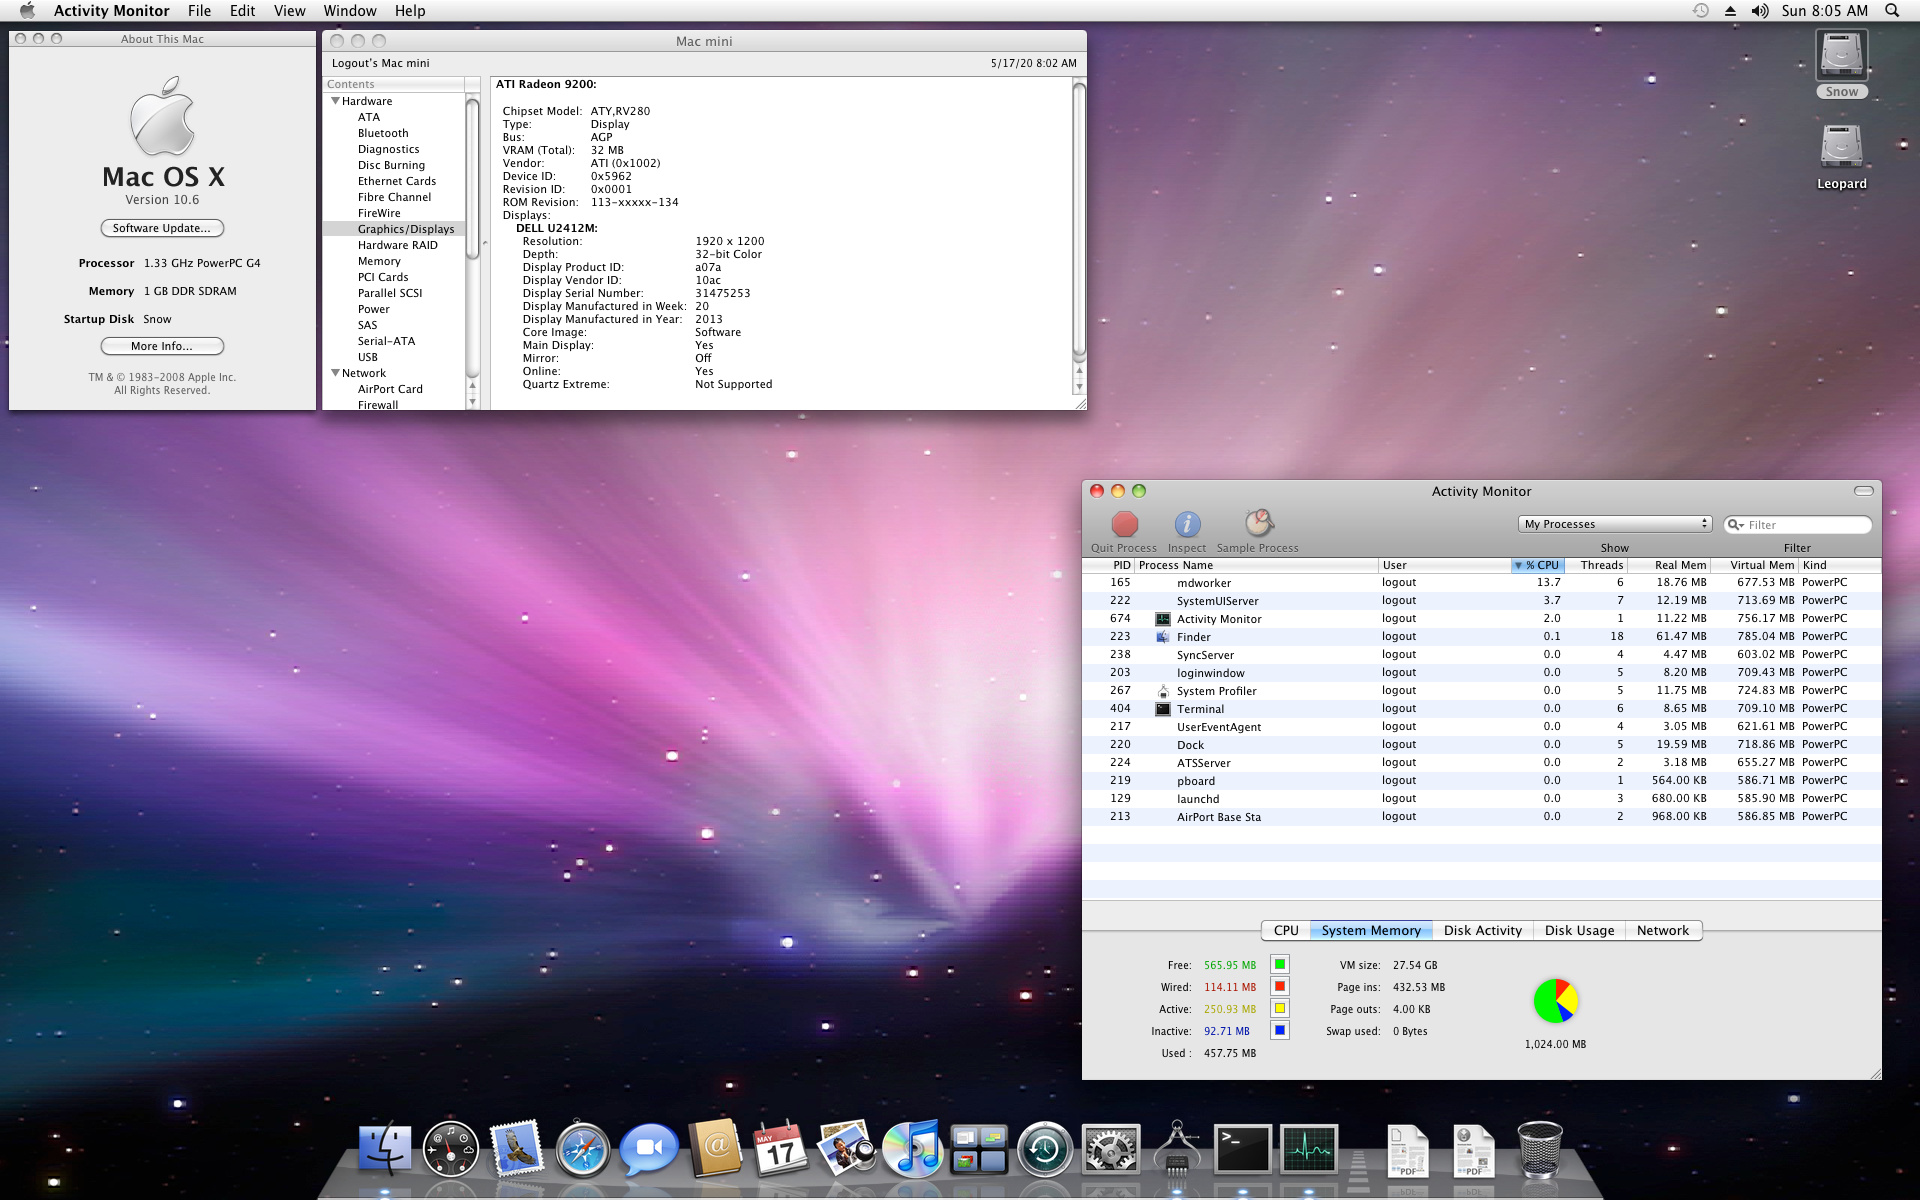This screenshot has width=1920, height=1200.
Task: Open Terminal from the Dock
Action: tap(1242, 1149)
